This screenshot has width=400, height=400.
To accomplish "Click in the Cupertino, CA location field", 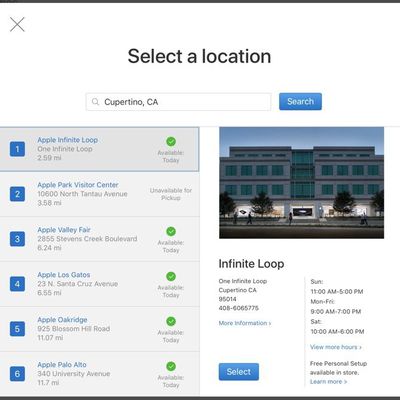I will (179, 102).
